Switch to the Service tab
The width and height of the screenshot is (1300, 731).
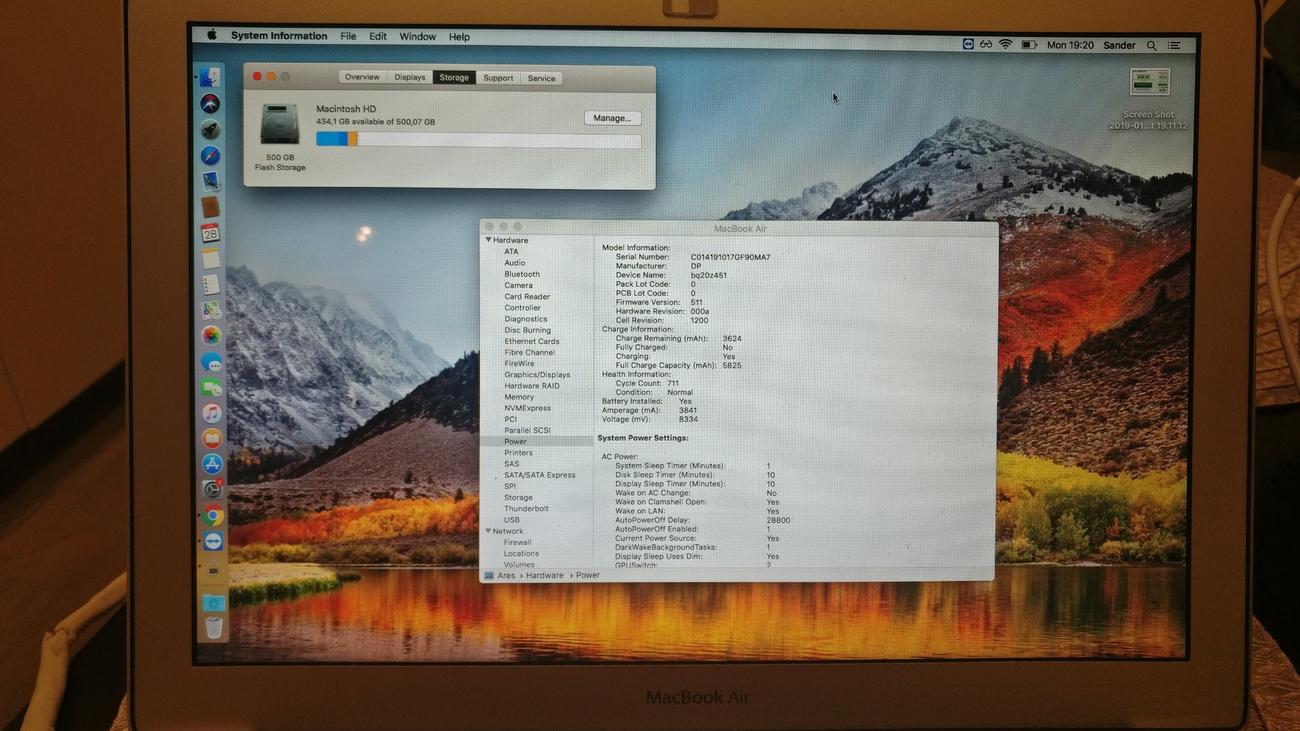[542, 78]
